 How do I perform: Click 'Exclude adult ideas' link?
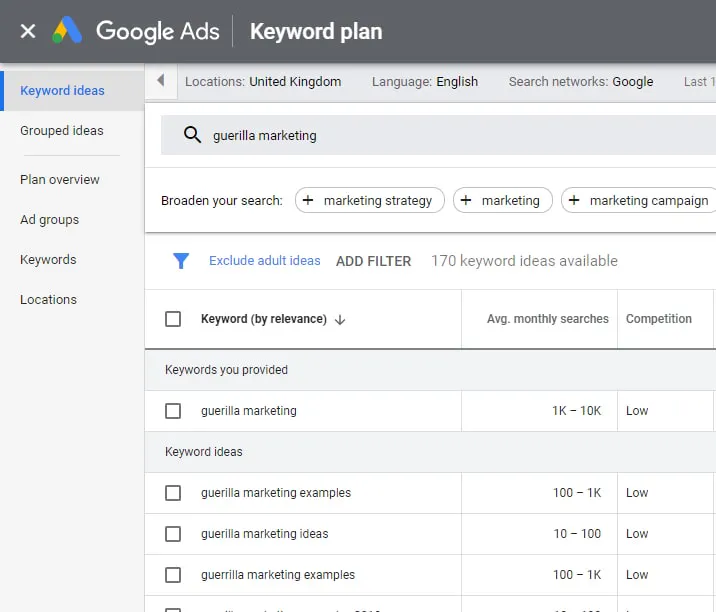click(265, 261)
